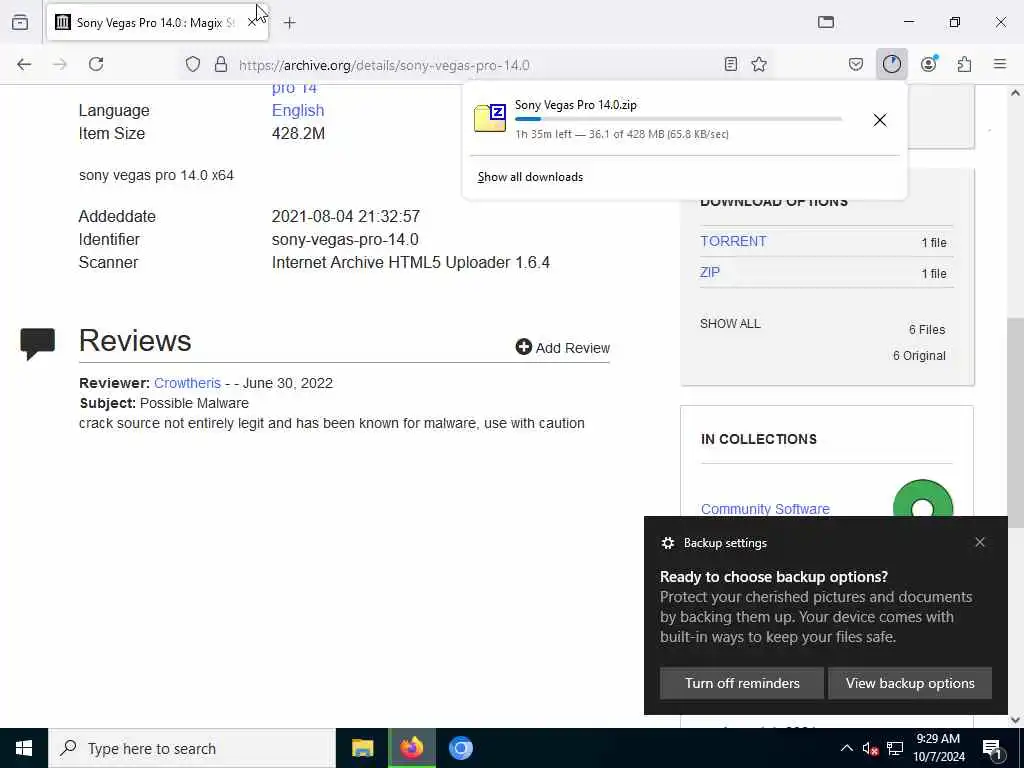The height and width of the screenshot is (768, 1024).
Task: Click View backup options button
Action: point(910,683)
